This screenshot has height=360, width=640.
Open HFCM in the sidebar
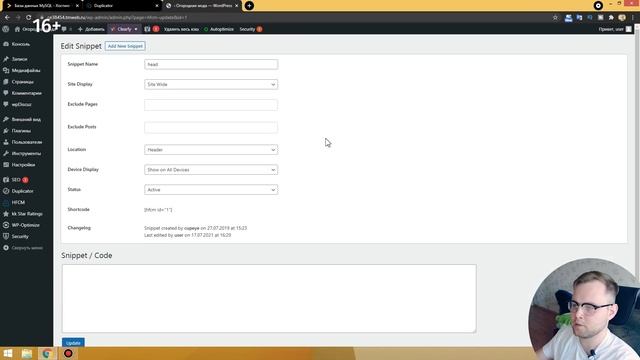(18, 203)
